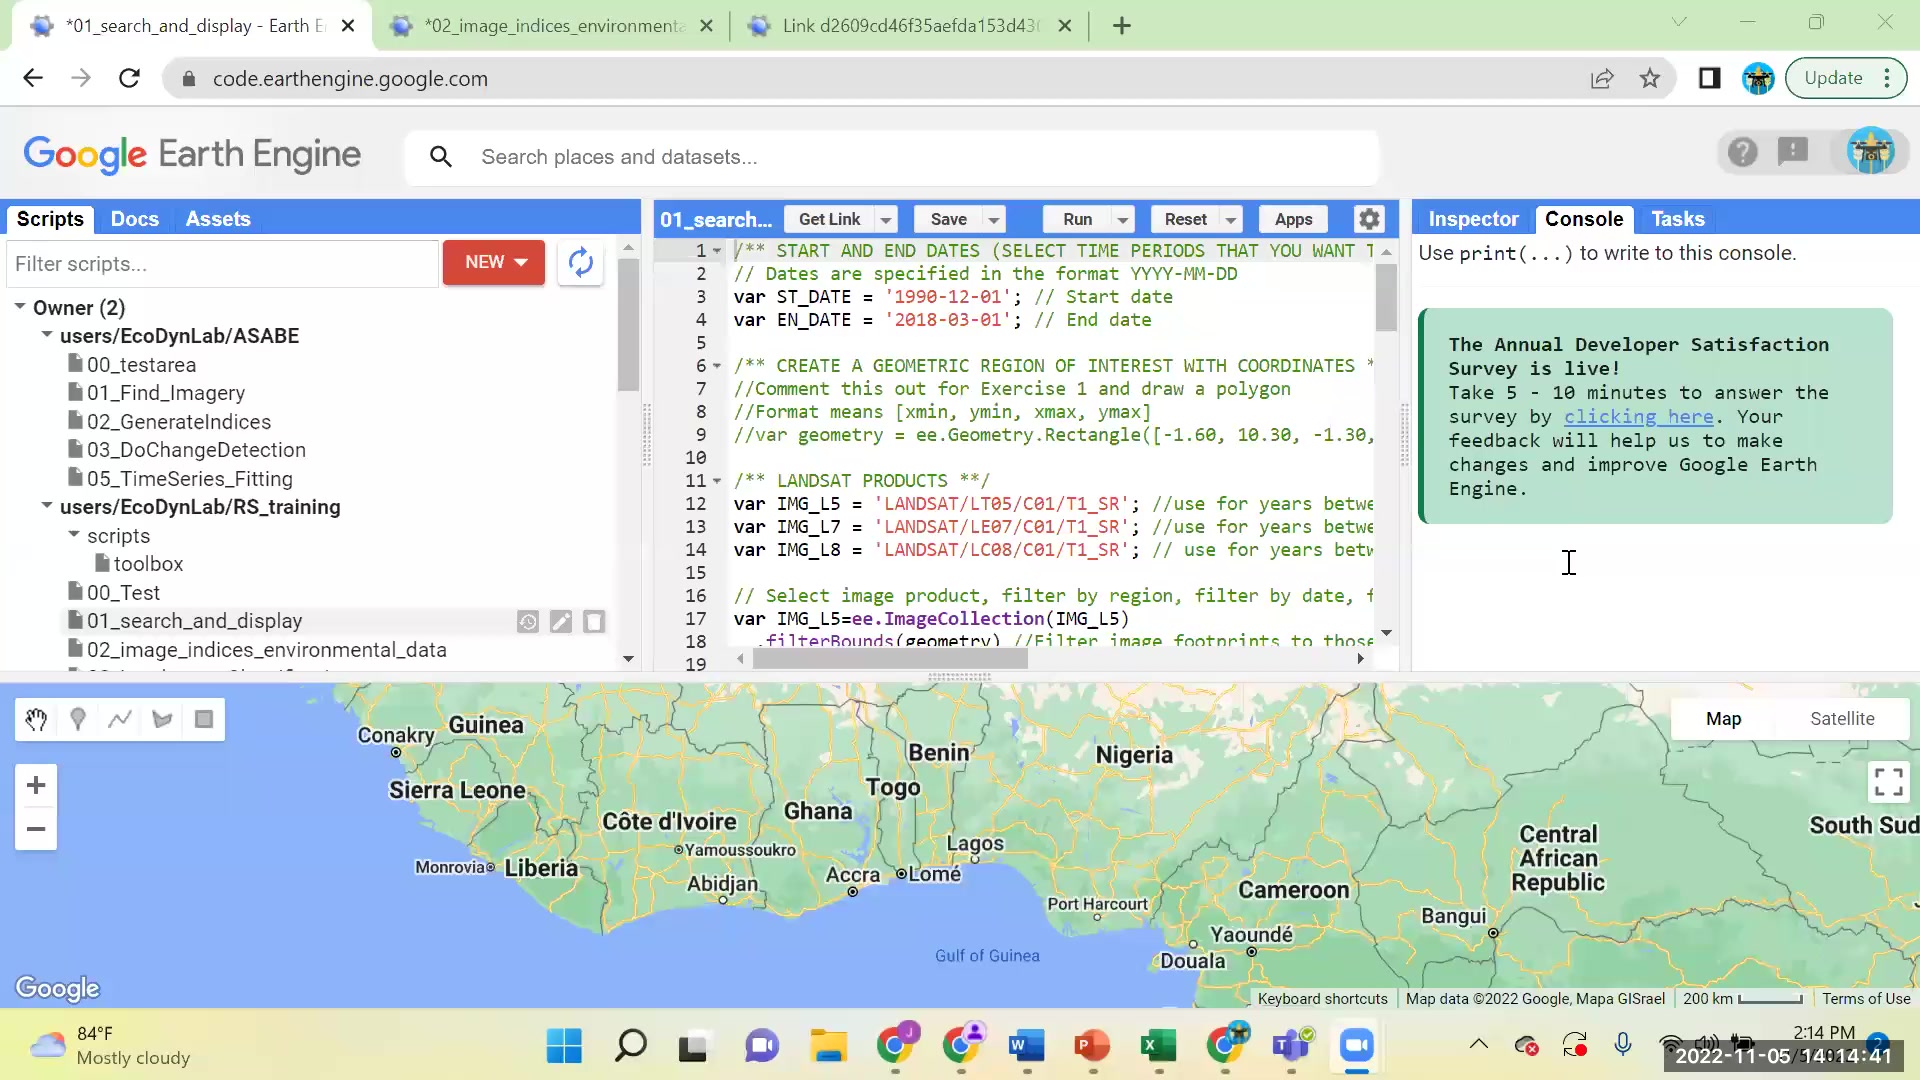
Task: Select the draw polygon shape tool
Action: [162, 720]
